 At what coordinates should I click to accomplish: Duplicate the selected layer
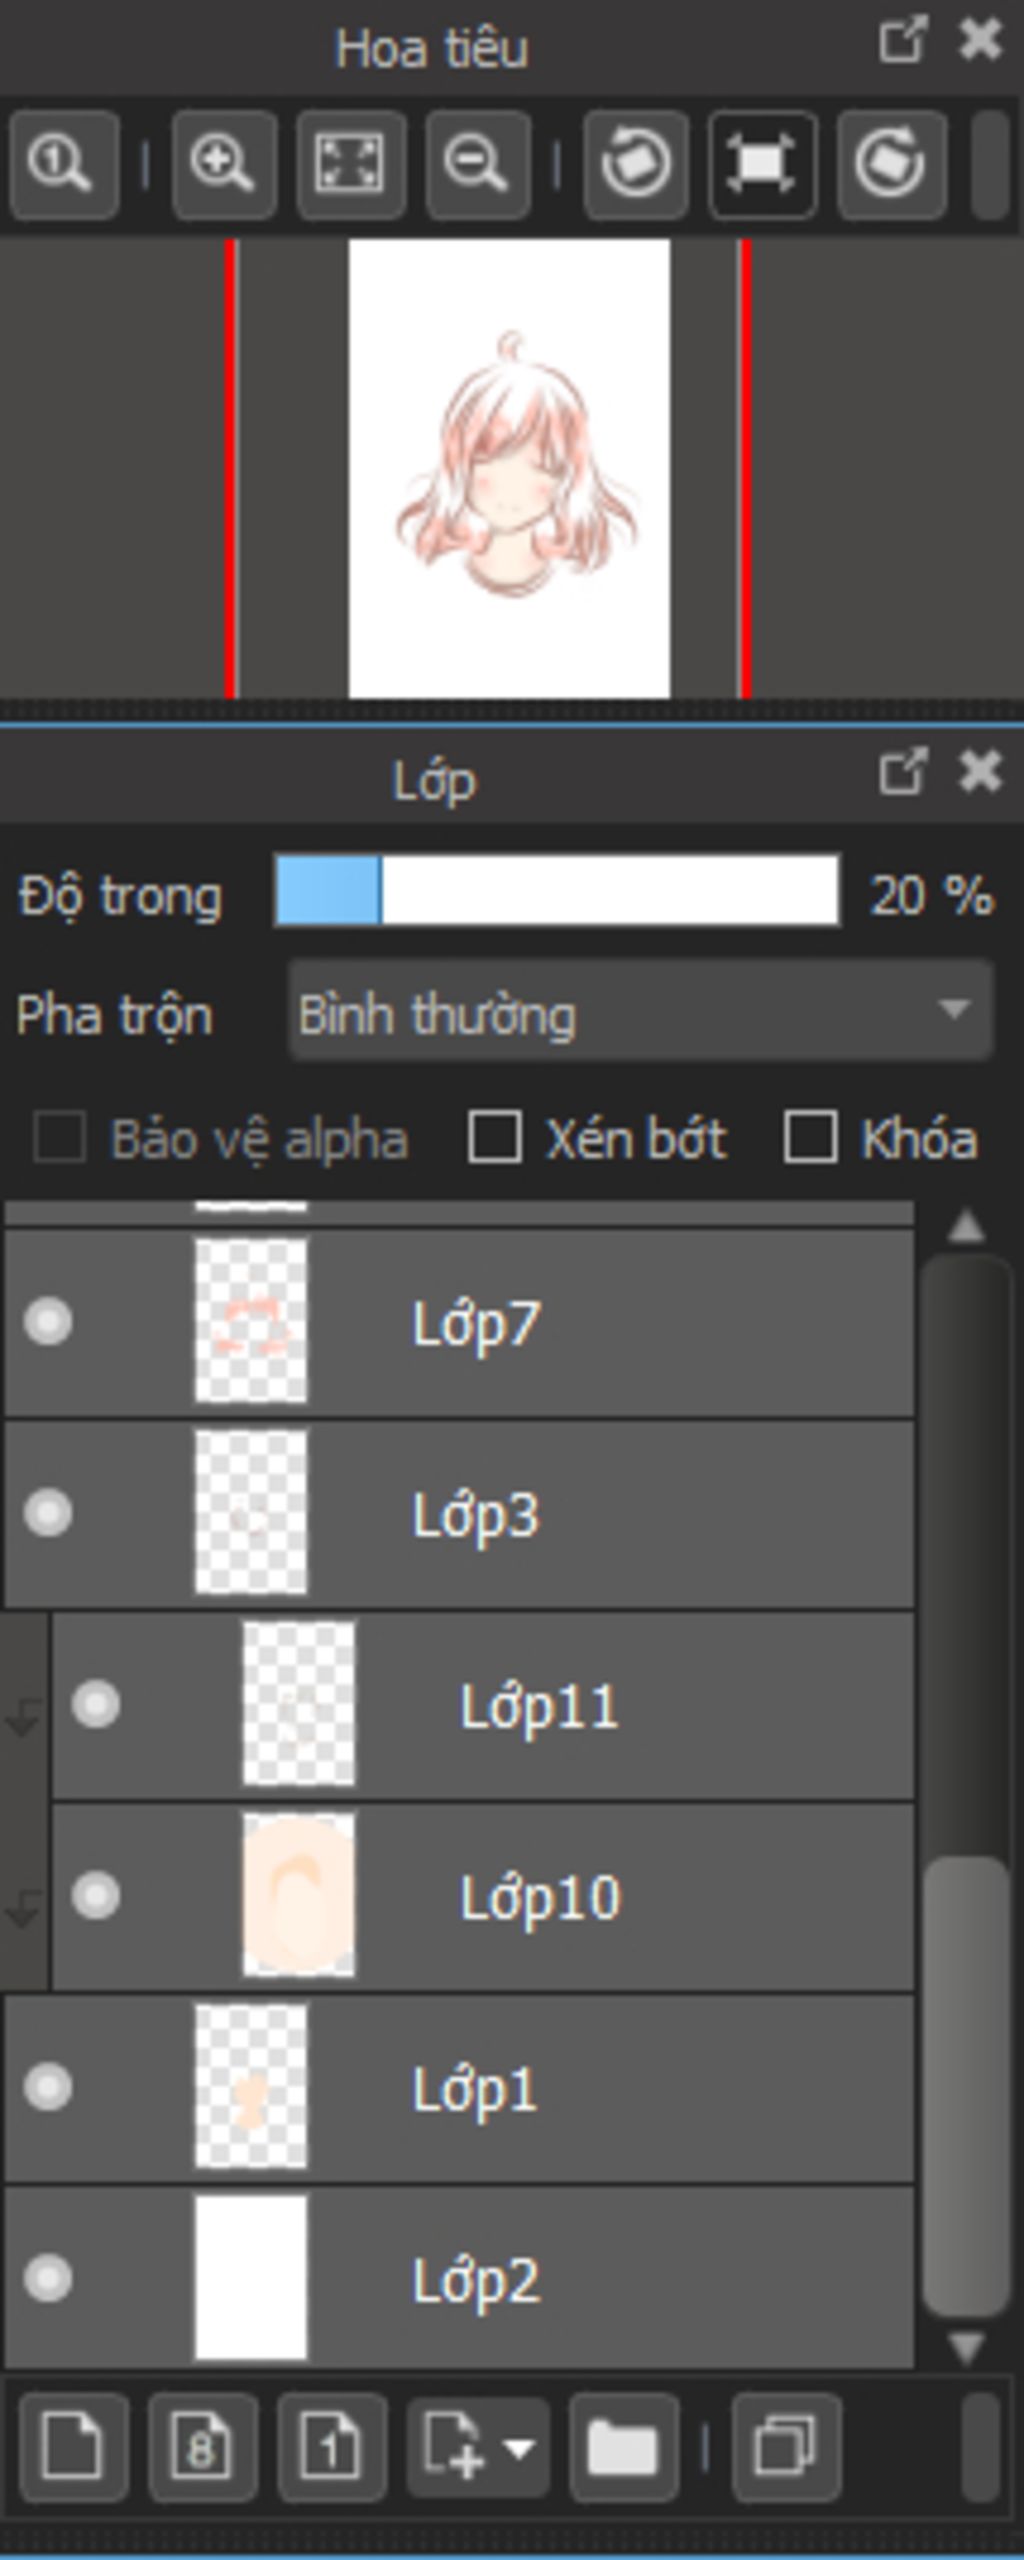coord(786,2447)
